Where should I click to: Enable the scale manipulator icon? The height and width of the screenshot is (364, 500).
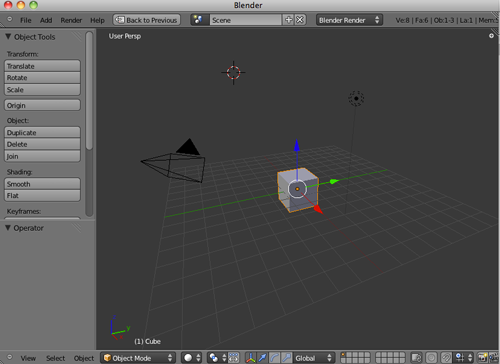point(286,358)
